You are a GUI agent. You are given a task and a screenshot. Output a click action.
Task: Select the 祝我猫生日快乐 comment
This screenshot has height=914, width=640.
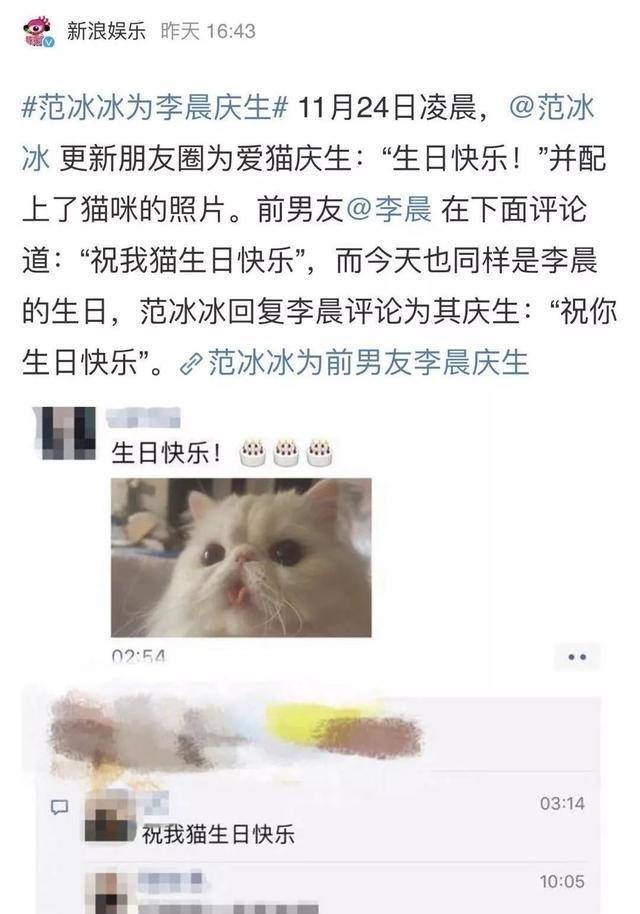coord(219,834)
